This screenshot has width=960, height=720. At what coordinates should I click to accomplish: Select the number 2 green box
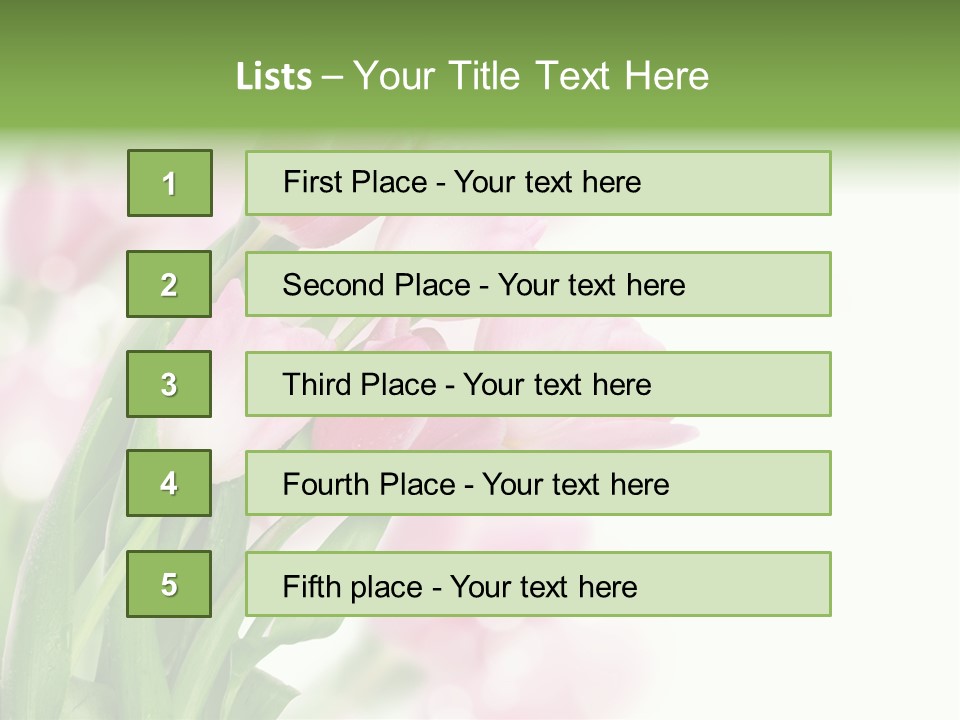click(170, 284)
